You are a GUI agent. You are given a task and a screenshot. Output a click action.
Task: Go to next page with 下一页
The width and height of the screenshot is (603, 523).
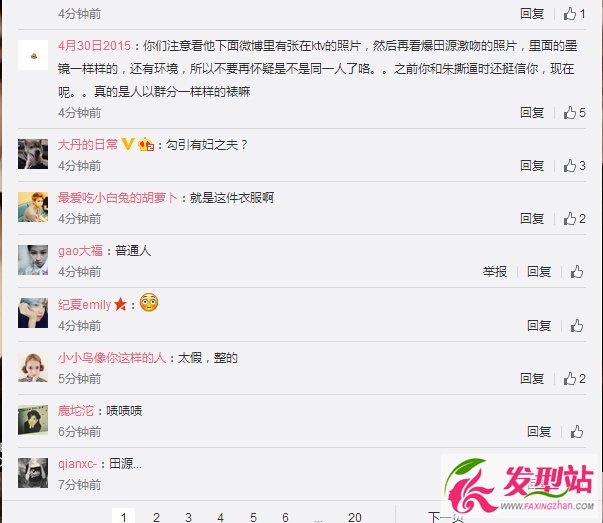coord(446,516)
